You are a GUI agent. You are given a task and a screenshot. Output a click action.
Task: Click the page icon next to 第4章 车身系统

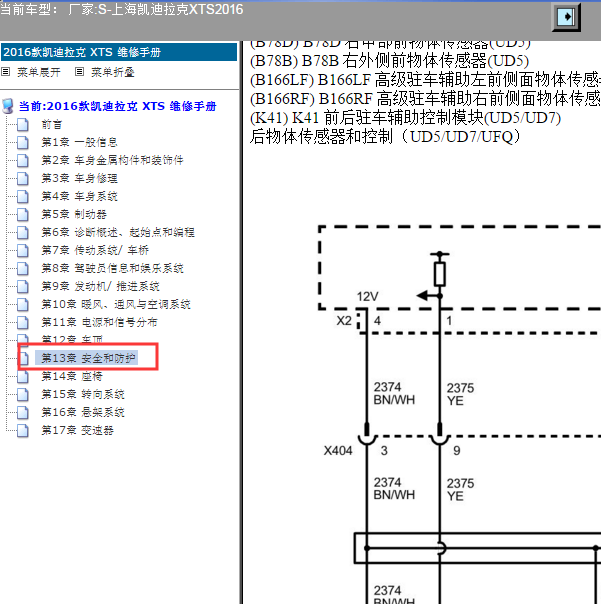(x=23, y=196)
